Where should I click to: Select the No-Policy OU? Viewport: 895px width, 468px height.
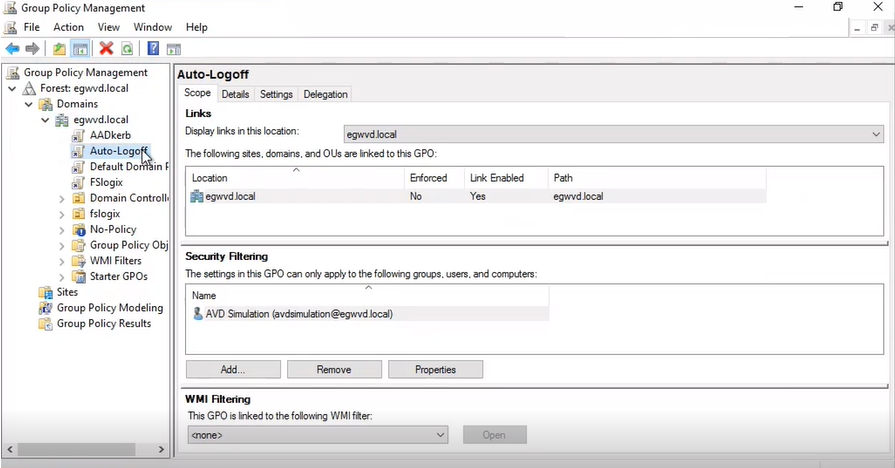113,229
